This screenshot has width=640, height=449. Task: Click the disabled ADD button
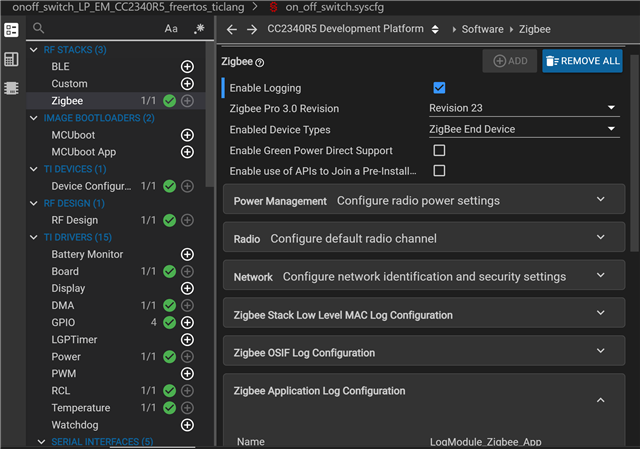510,61
